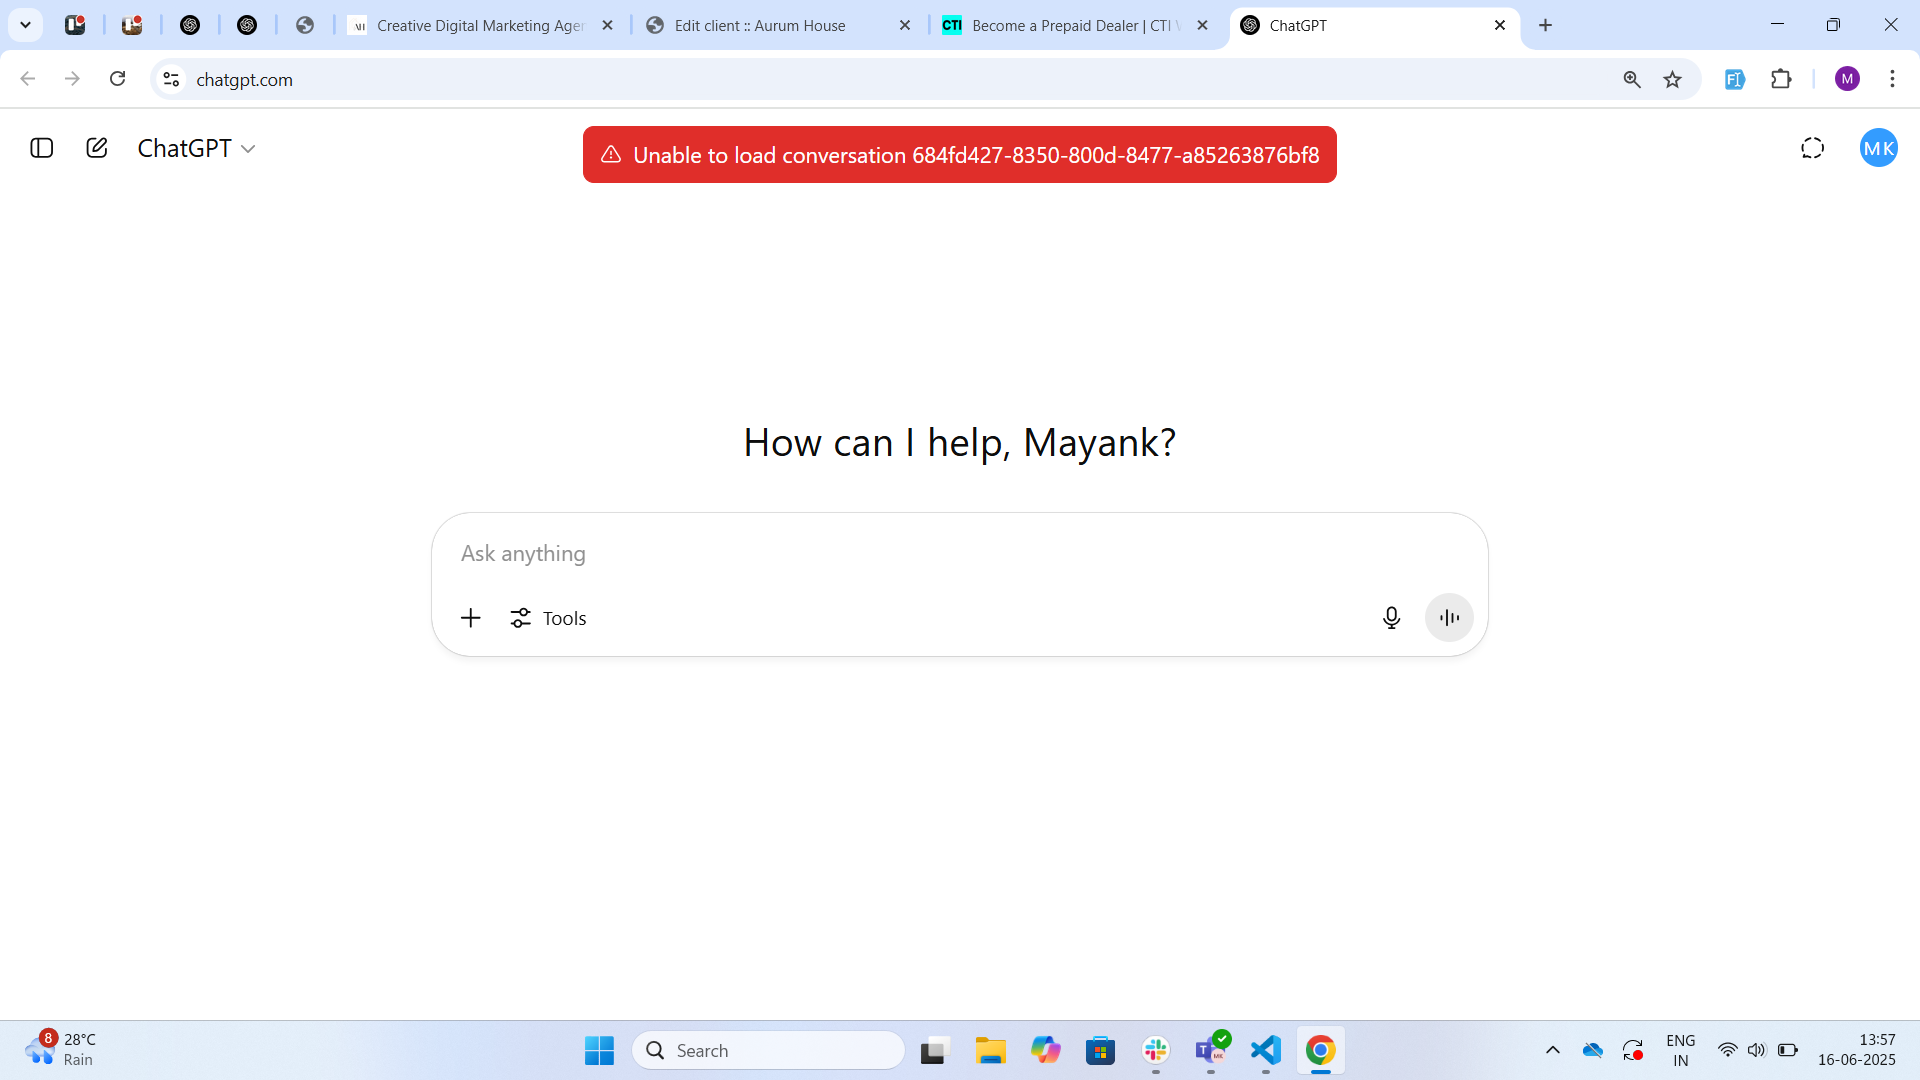Image resolution: width=1920 pixels, height=1080 pixels.
Task: Close the Creative Digital Marketing tab
Action: (607, 25)
